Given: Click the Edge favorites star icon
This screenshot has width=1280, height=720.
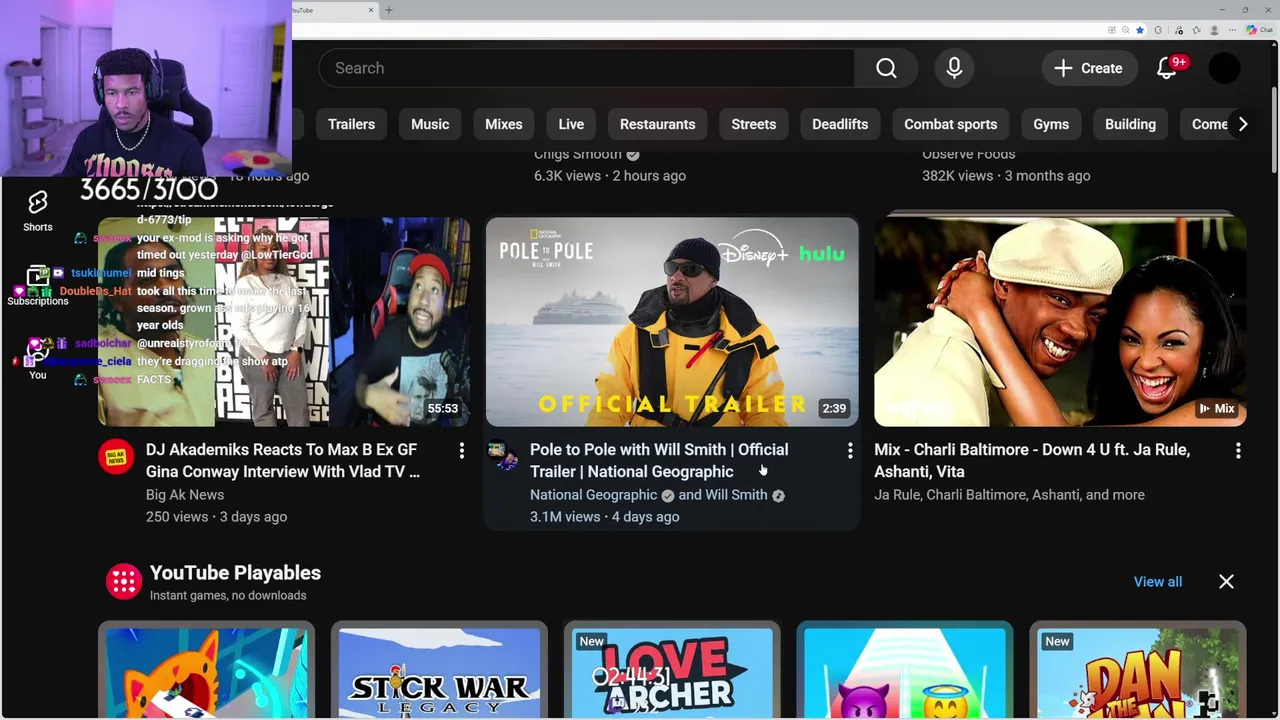Looking at the screenshot, I should tap(1140, 30).
